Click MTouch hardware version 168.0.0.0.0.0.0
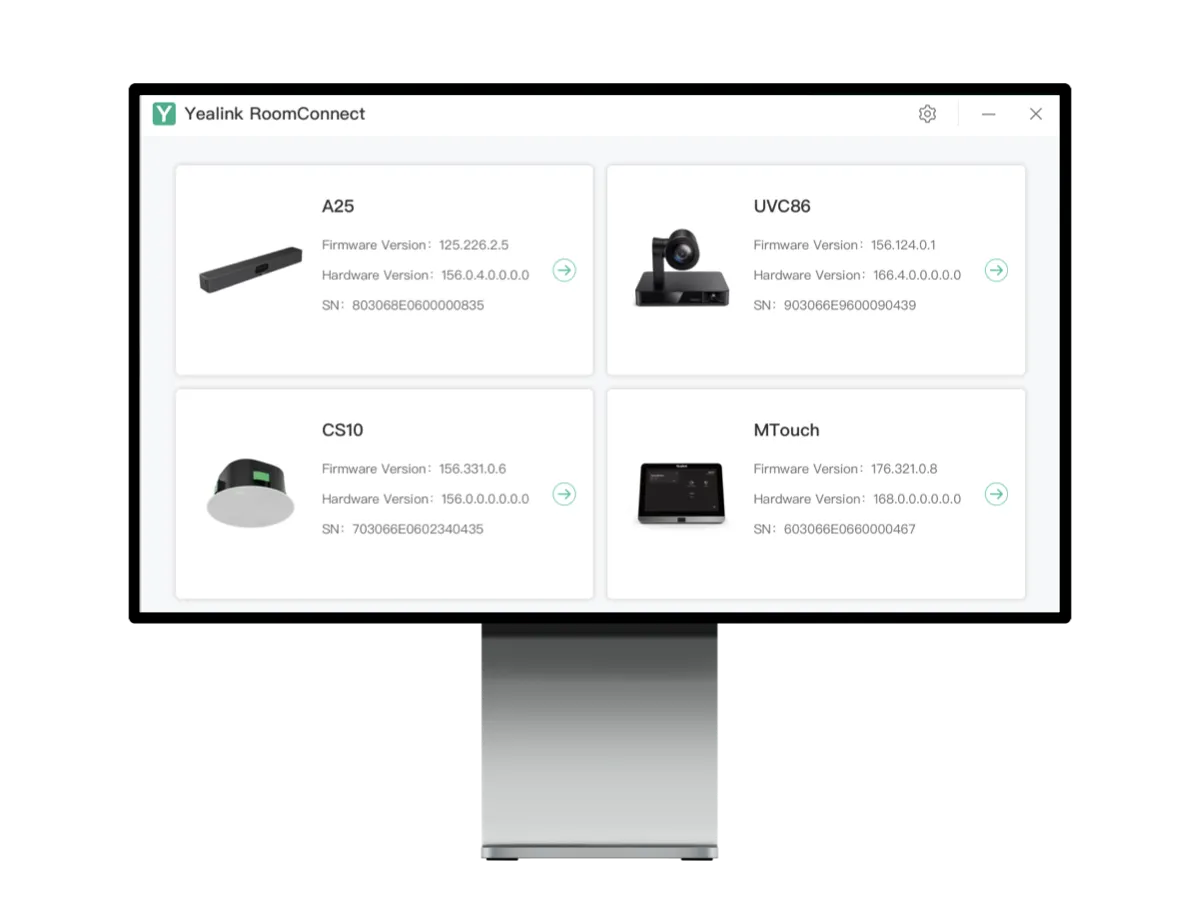 click(917, 499)
